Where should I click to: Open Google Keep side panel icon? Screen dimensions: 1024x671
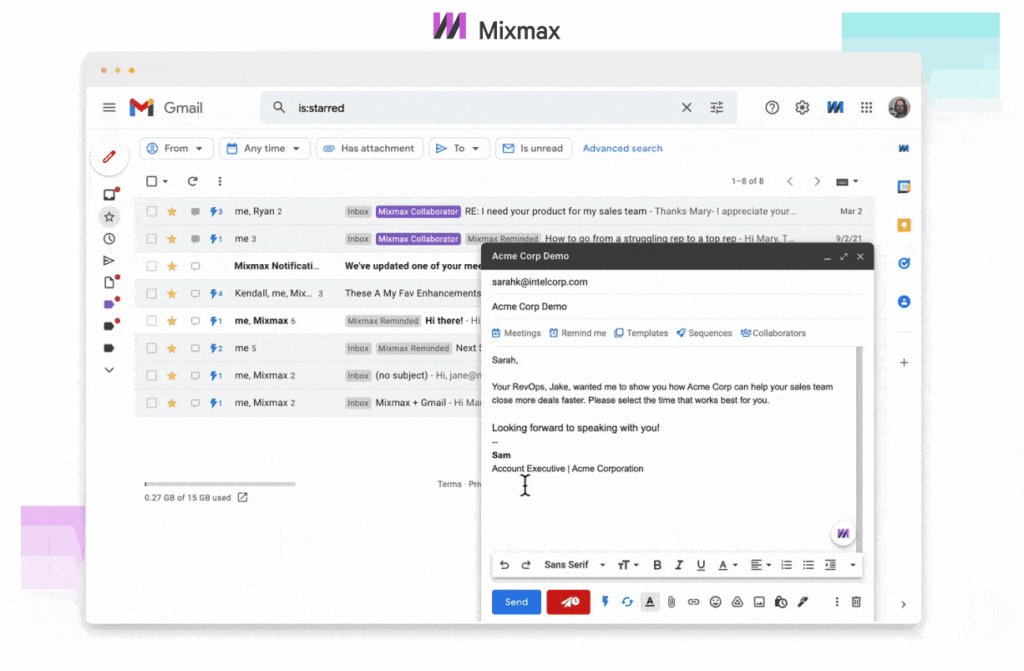pyautogui.click(x=904, y=225)
